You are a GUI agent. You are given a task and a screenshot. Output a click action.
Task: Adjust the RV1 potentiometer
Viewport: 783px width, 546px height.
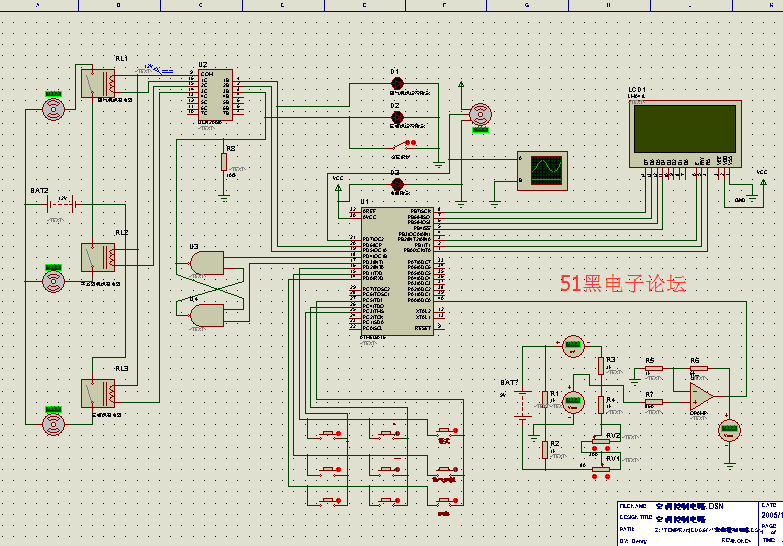pos(600,467)
